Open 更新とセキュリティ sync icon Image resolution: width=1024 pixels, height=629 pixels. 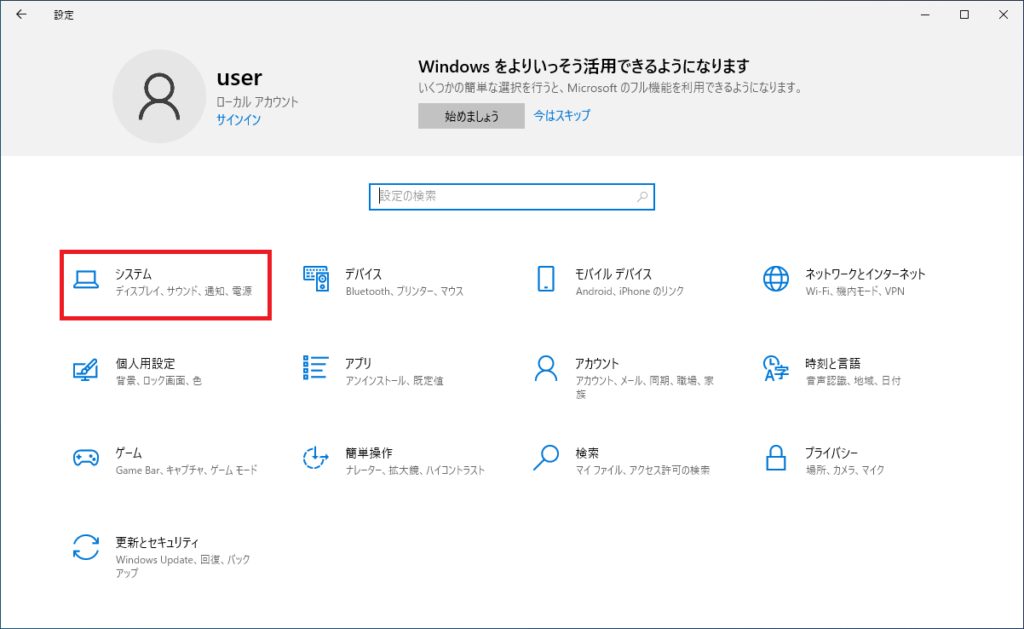(x=86, y=547)
